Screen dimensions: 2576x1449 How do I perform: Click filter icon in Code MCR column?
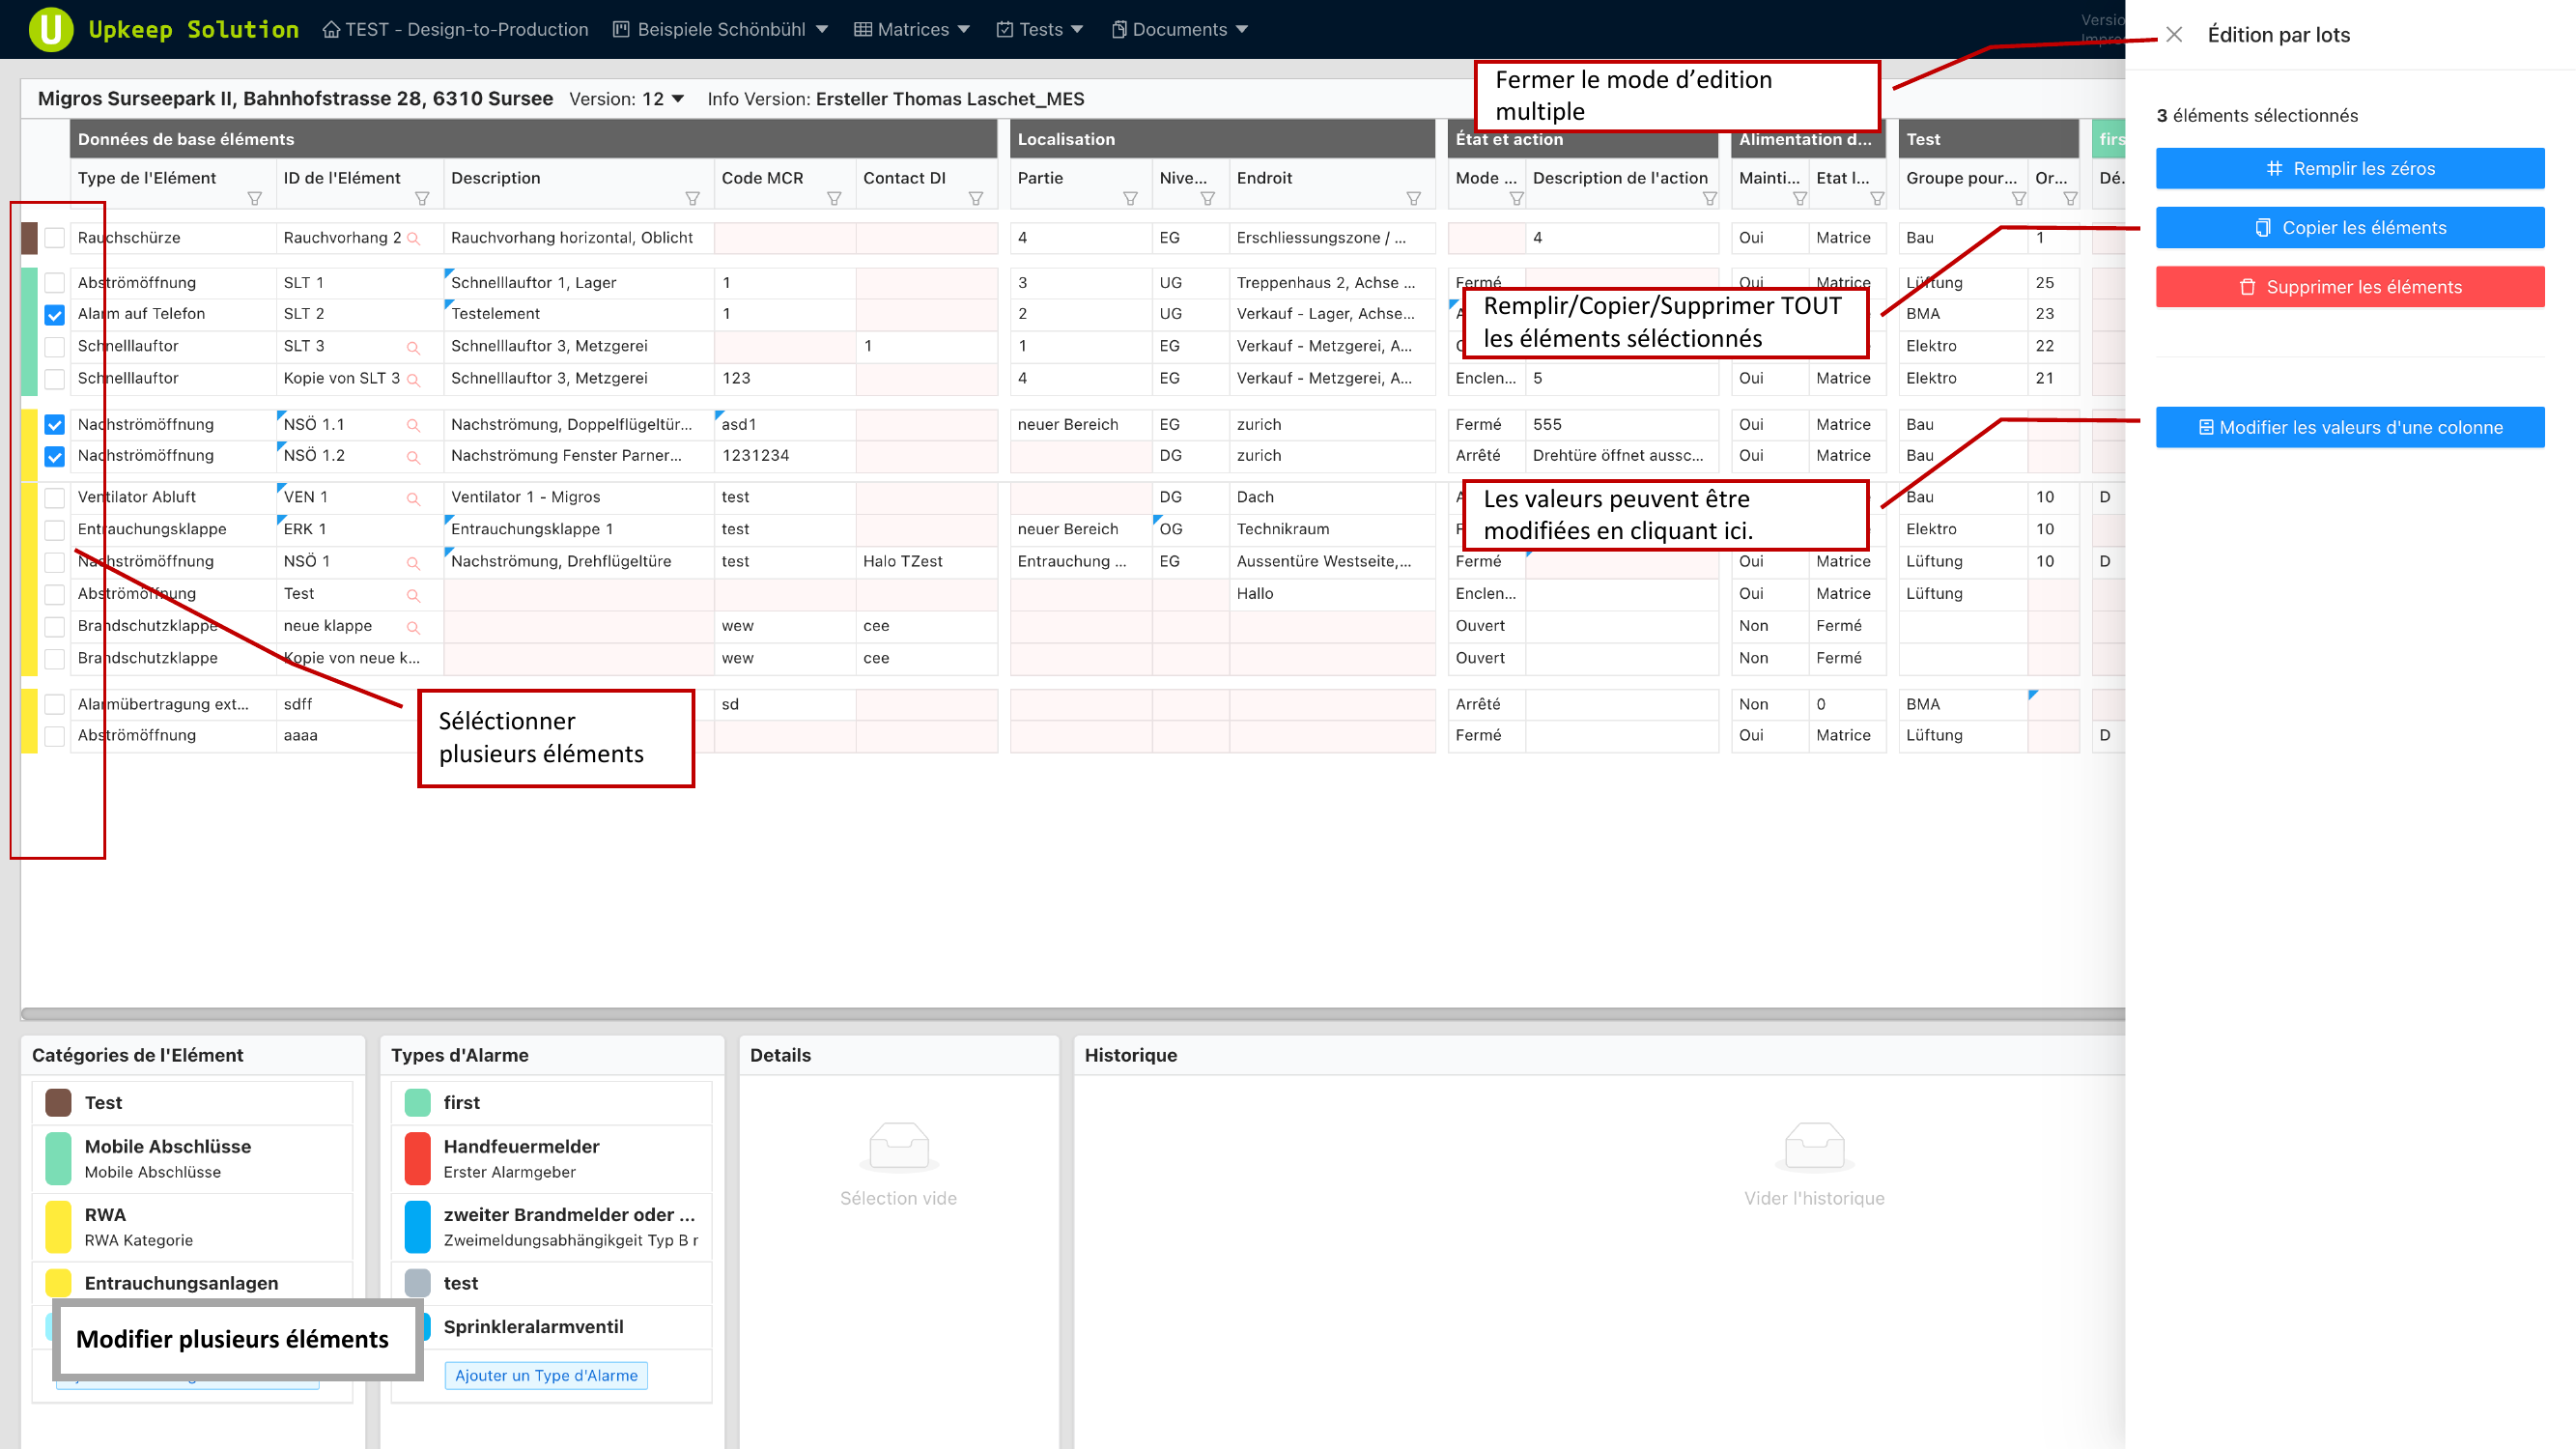coord(834,199)
